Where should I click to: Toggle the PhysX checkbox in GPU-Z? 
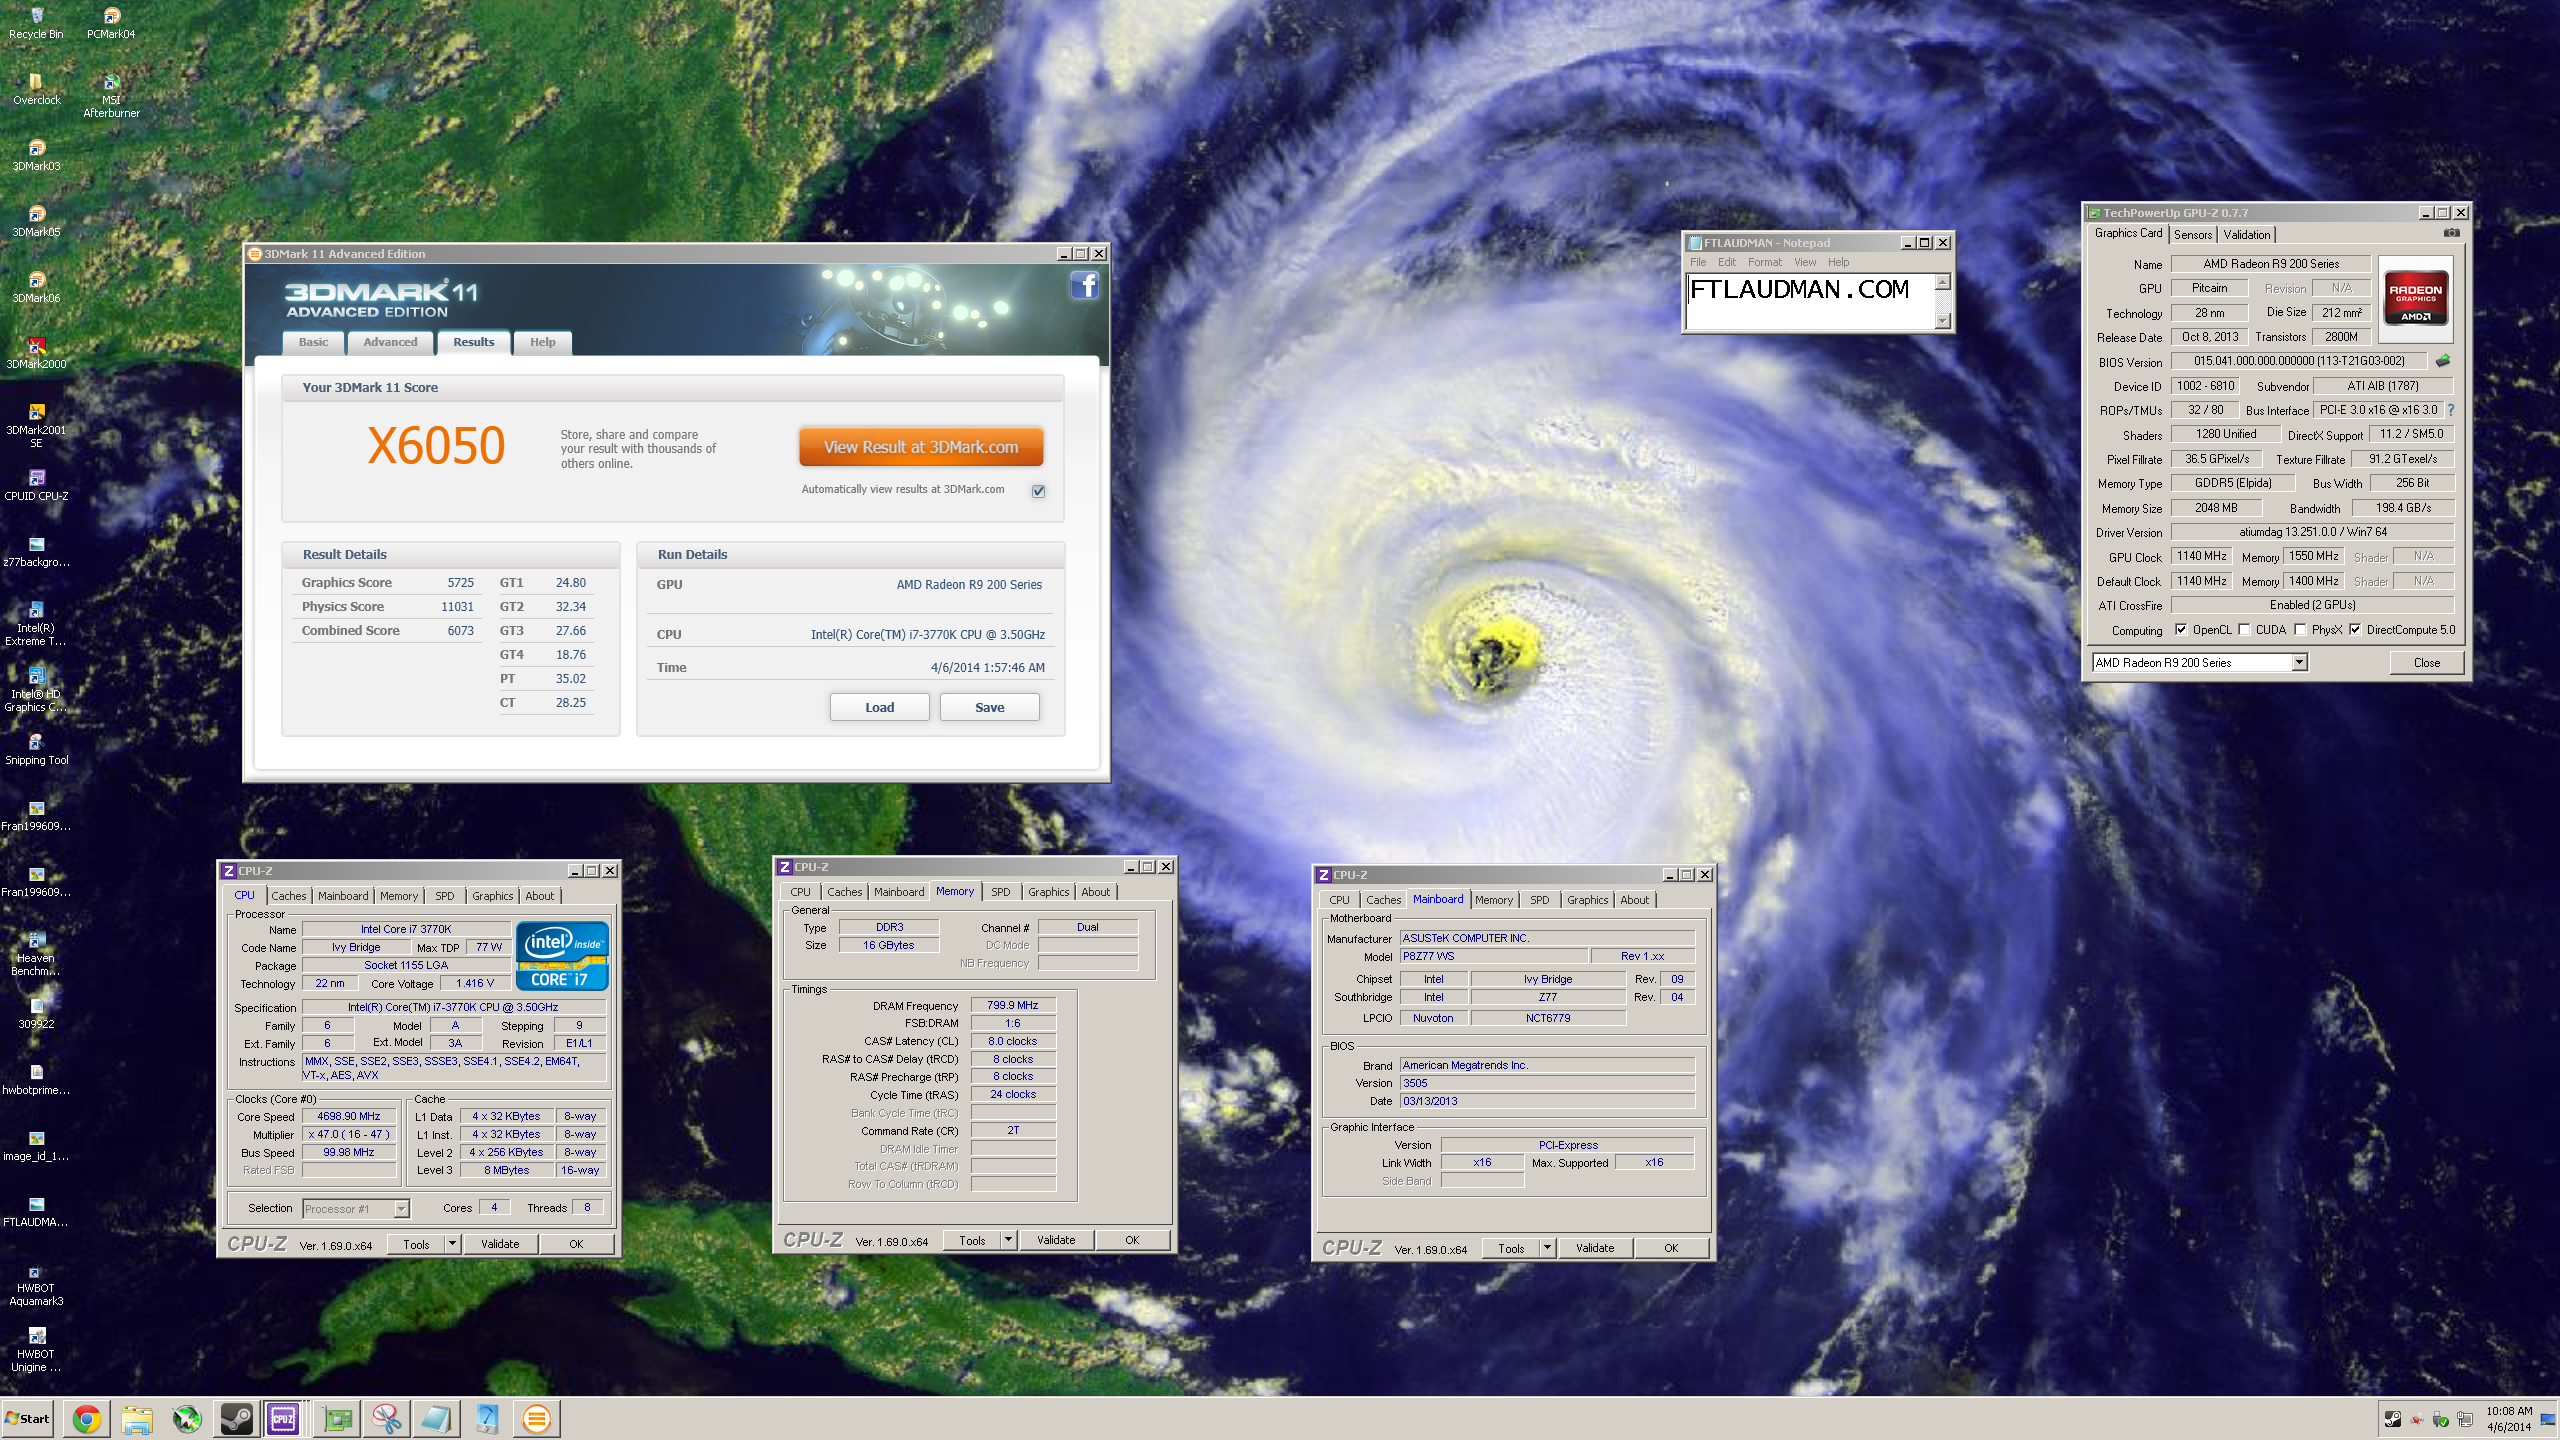2300,630
